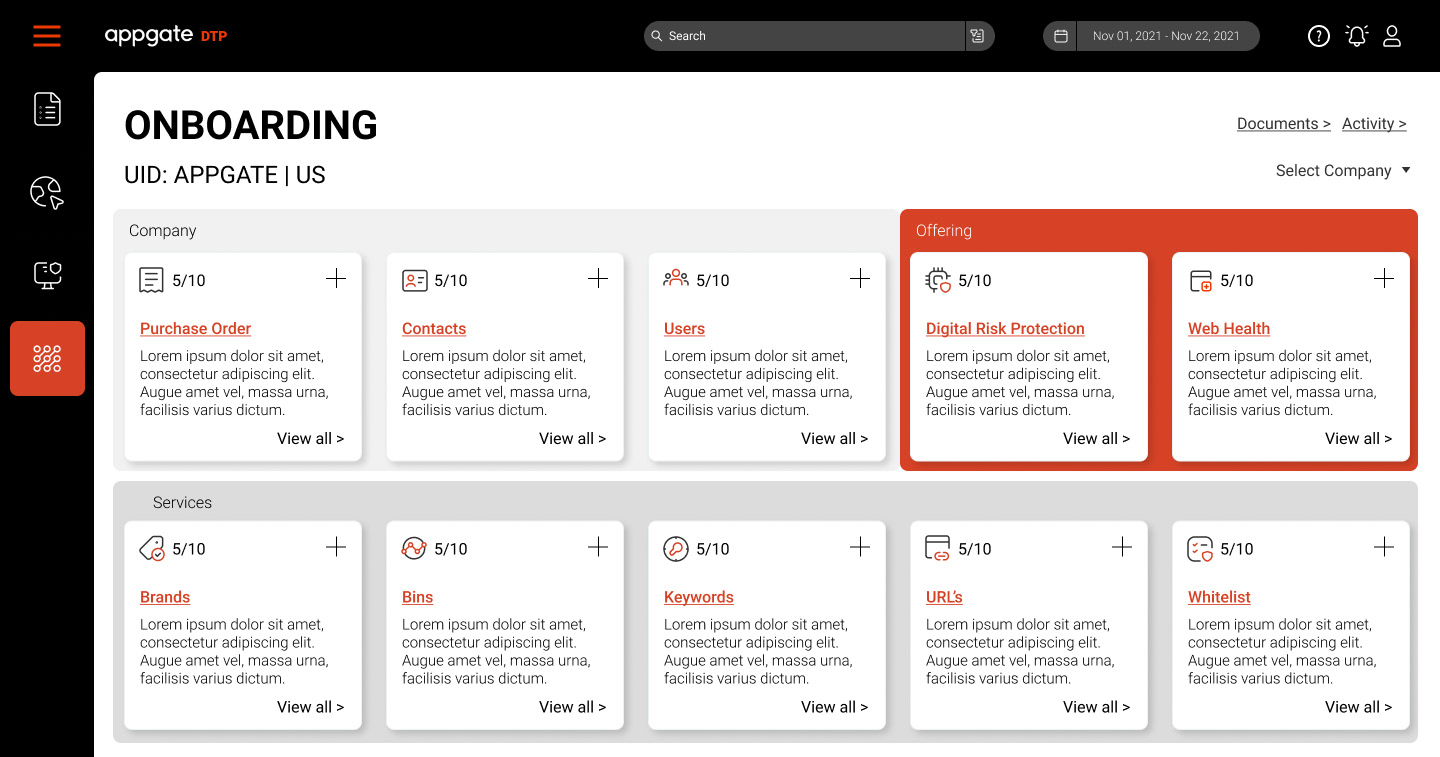This screenshot has width=1440, height=757.
Task: Click View all on the Keywords card
Action: pyautogui.click(x=834, y=707)
